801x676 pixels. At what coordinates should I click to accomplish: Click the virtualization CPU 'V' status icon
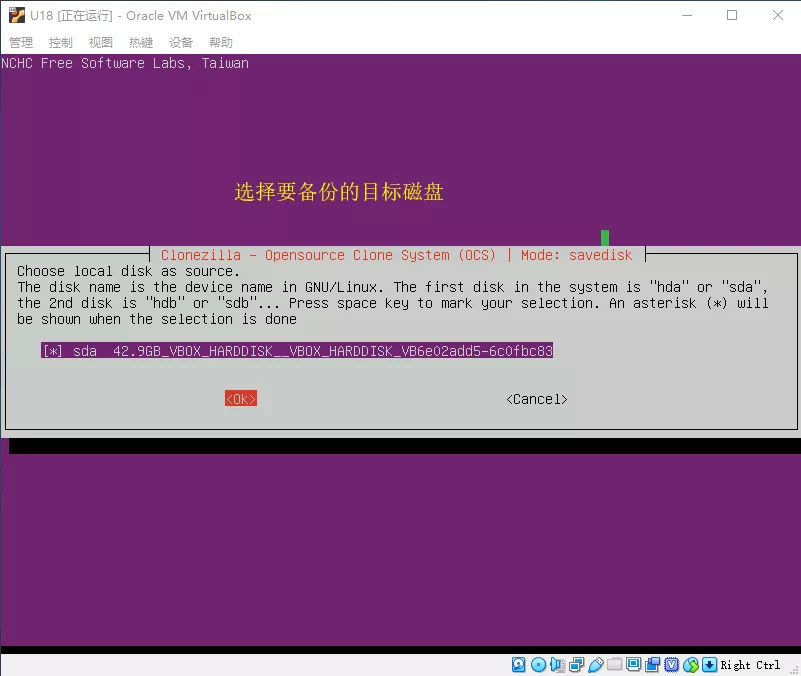[672, 664]
